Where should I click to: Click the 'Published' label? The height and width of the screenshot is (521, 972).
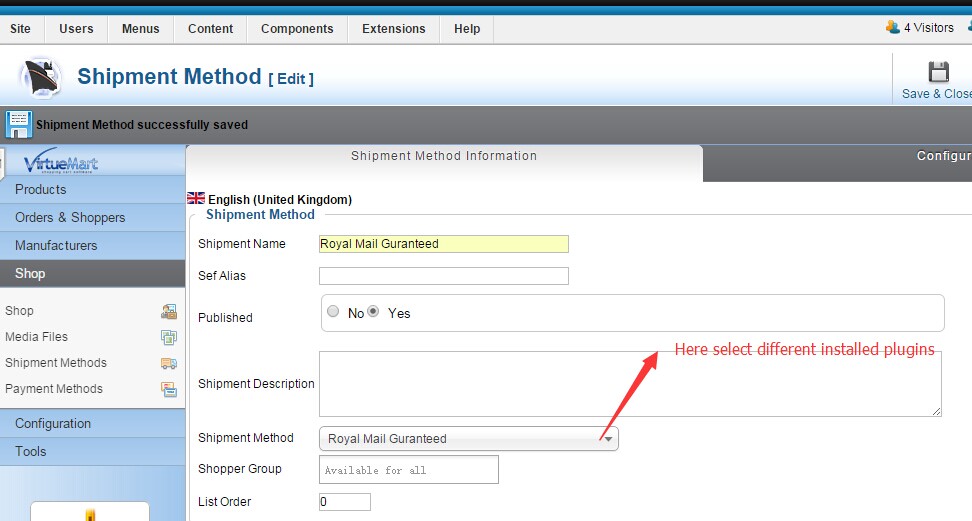(225, 318)
